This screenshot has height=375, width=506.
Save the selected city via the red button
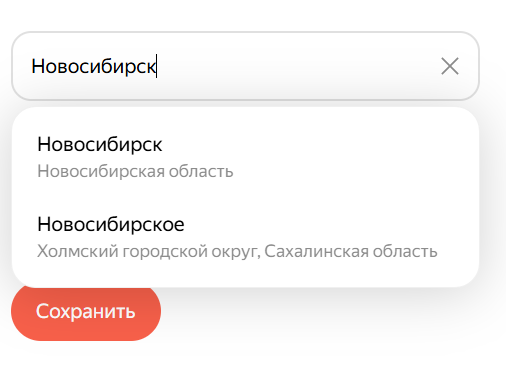click(86, 311)
